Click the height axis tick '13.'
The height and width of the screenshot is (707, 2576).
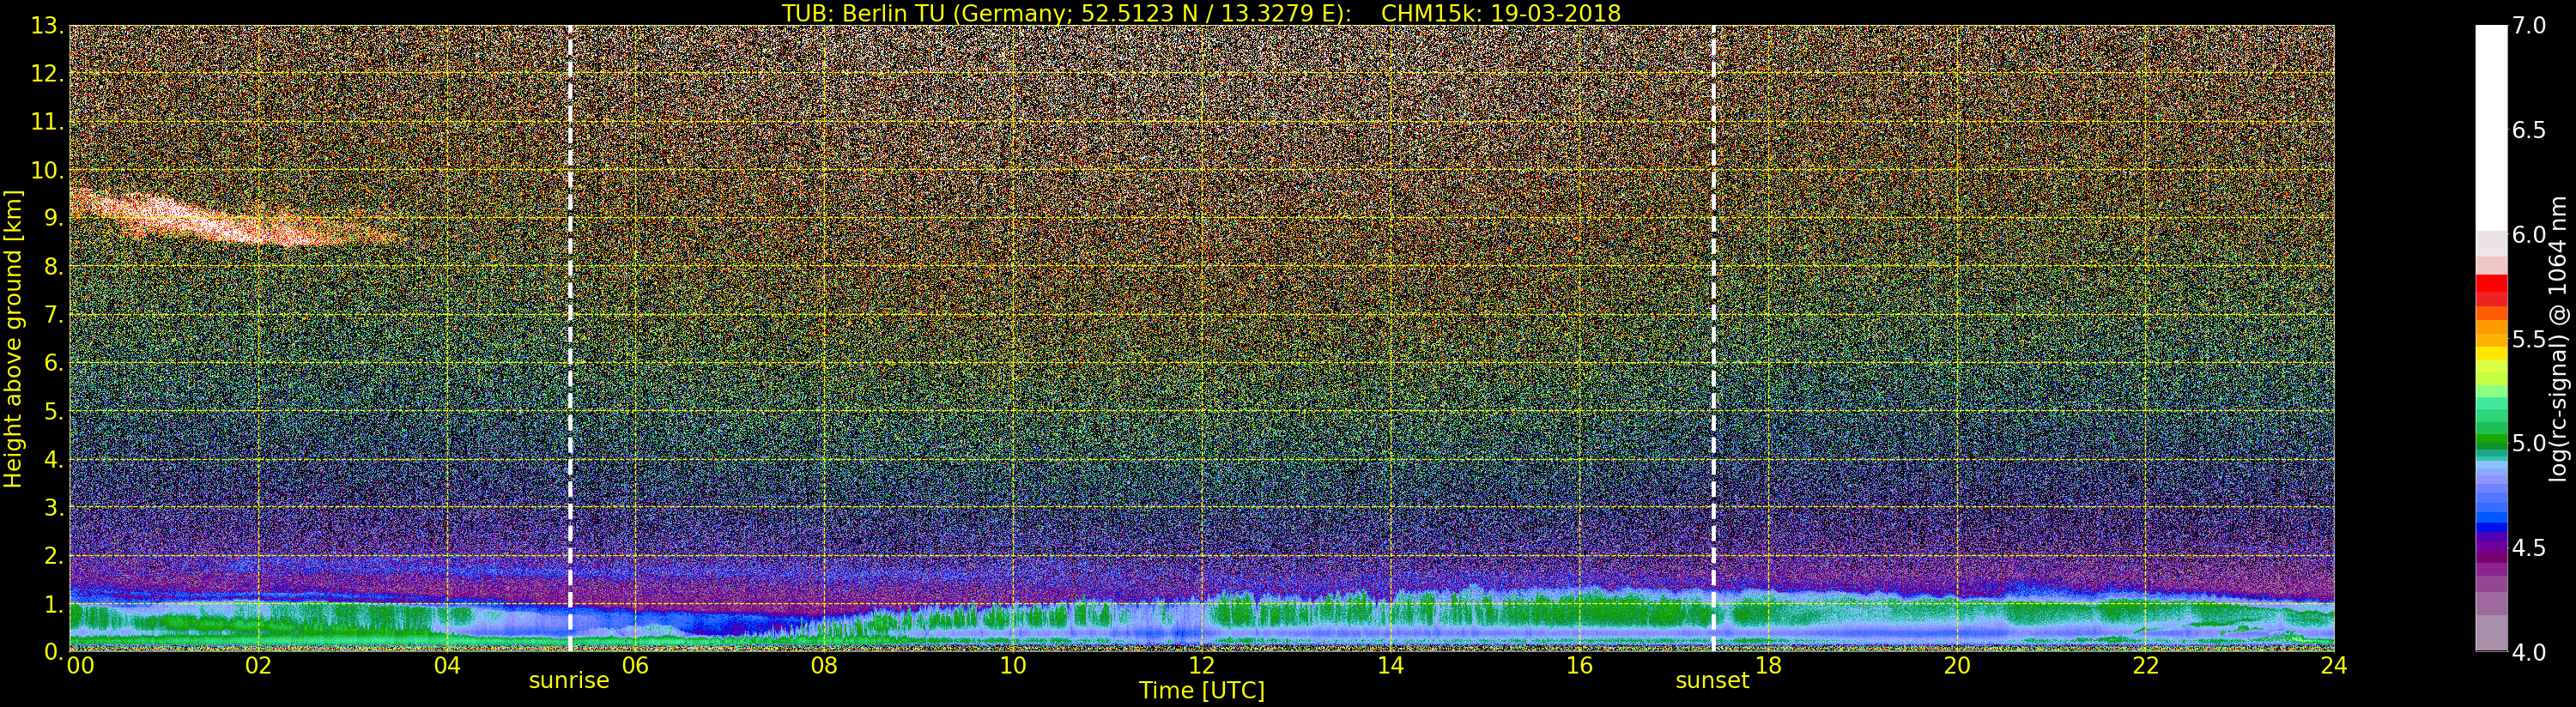coord(47,26)
